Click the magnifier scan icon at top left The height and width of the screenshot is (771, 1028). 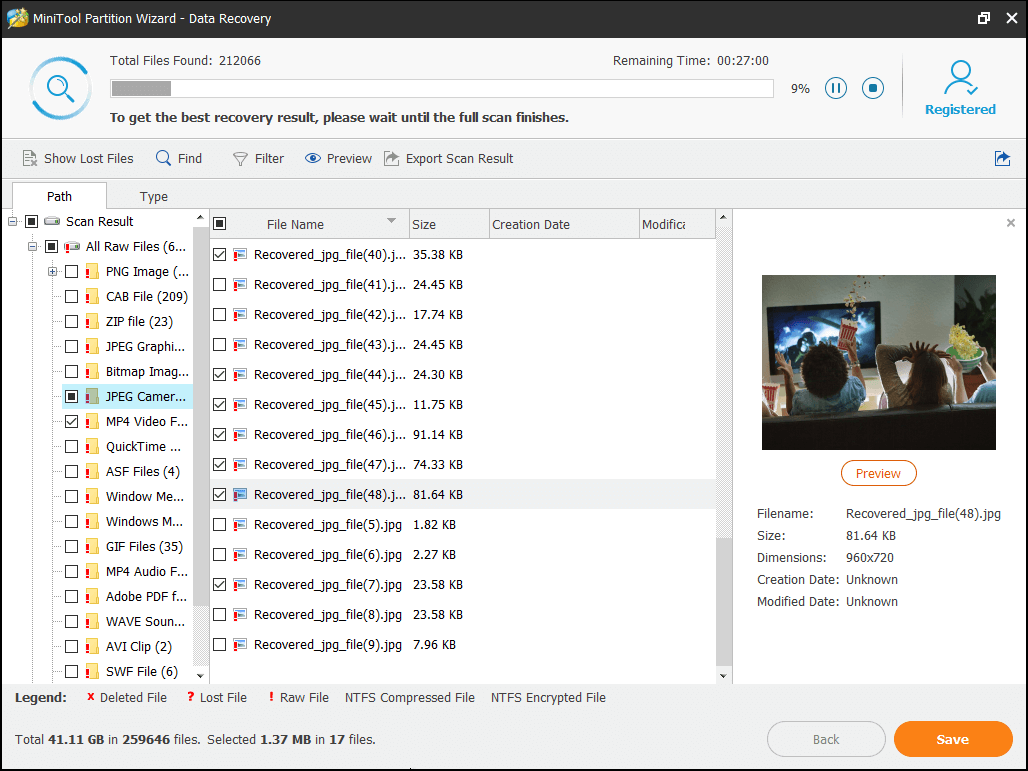60,88
